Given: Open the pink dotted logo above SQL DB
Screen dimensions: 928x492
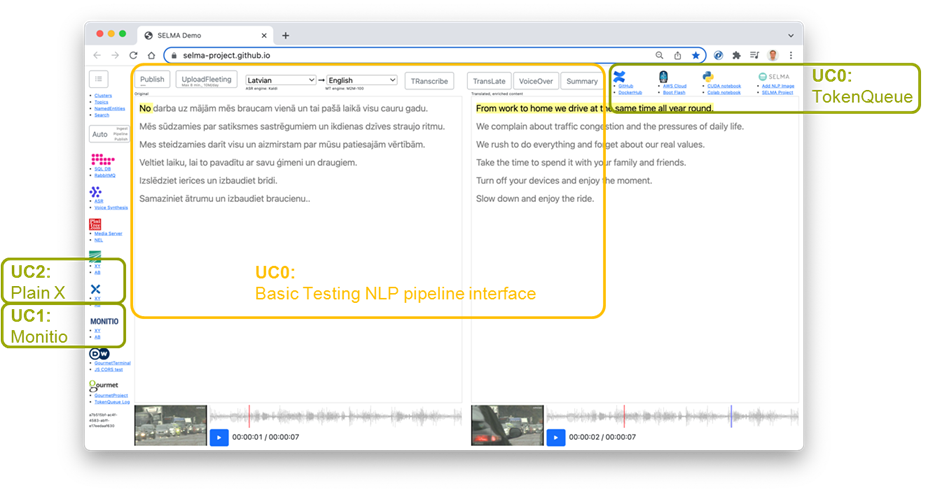Looking at the screenshot, I should tap(102, 159).
